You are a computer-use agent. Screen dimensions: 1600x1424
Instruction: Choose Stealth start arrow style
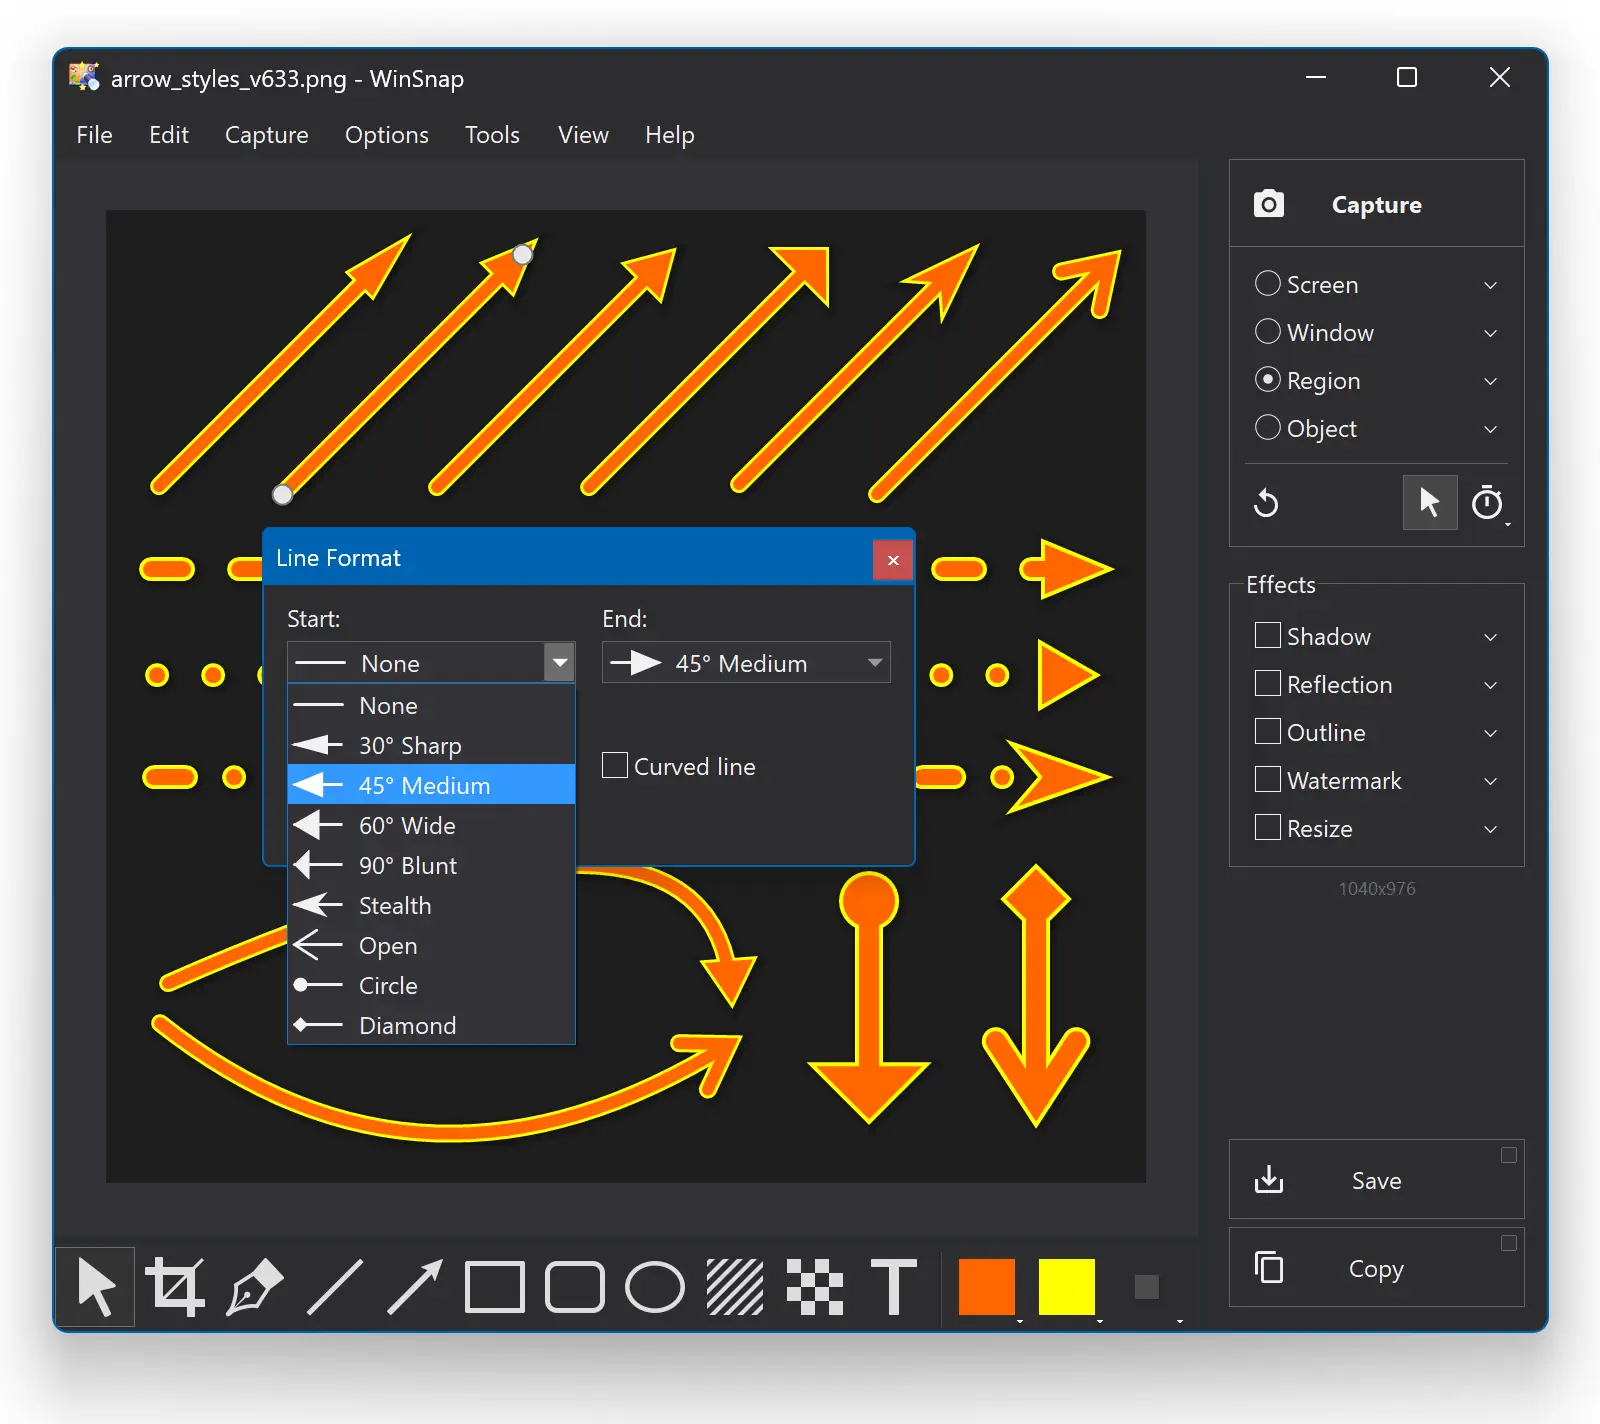[x=431, y=905]
